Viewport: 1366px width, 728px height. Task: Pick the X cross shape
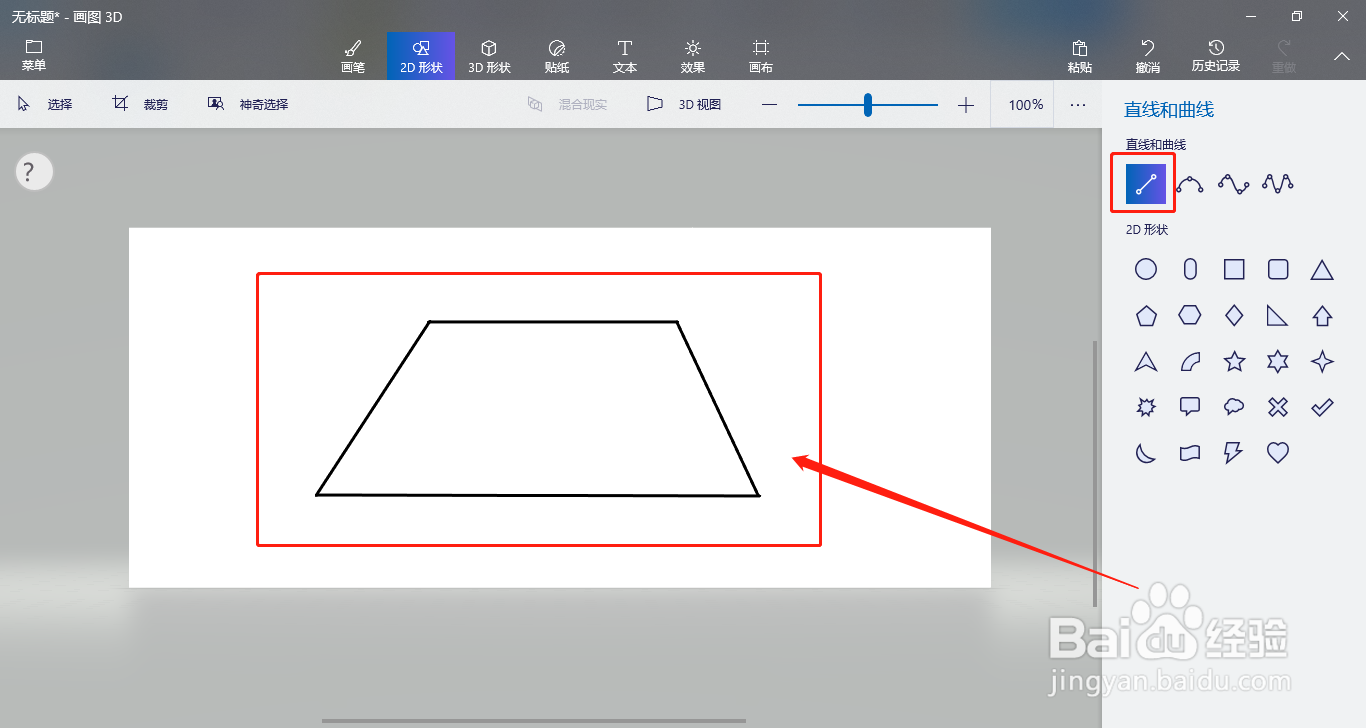1278,407
